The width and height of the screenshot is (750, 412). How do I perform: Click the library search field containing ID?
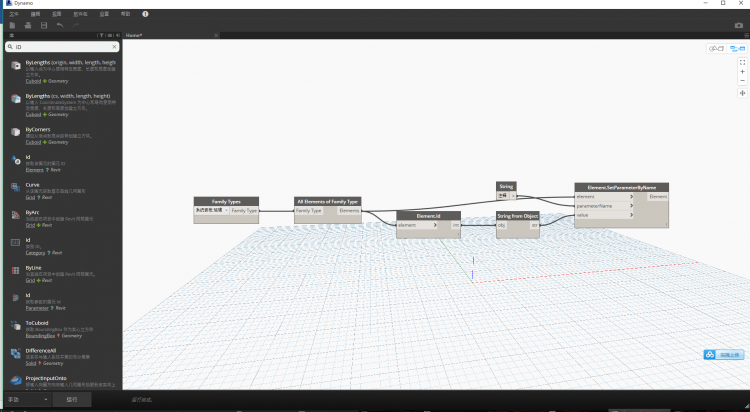tap(62, 46)
